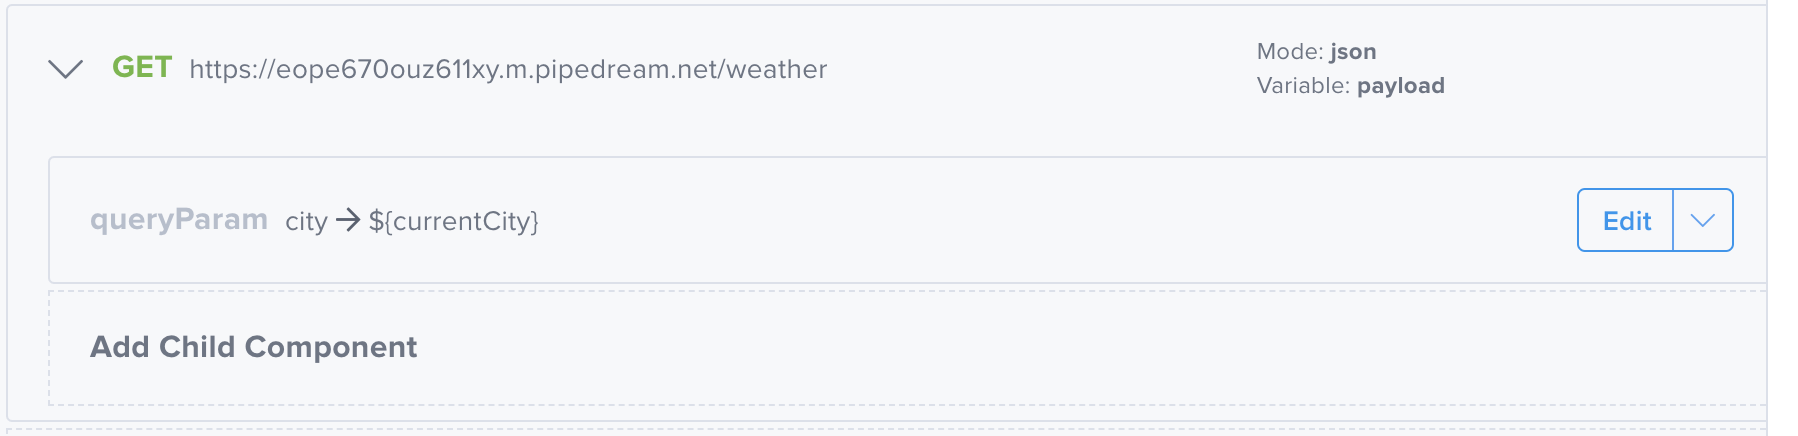1798x436 pixels.
Task: Click the payload variable value
Action: point(1400,86)
